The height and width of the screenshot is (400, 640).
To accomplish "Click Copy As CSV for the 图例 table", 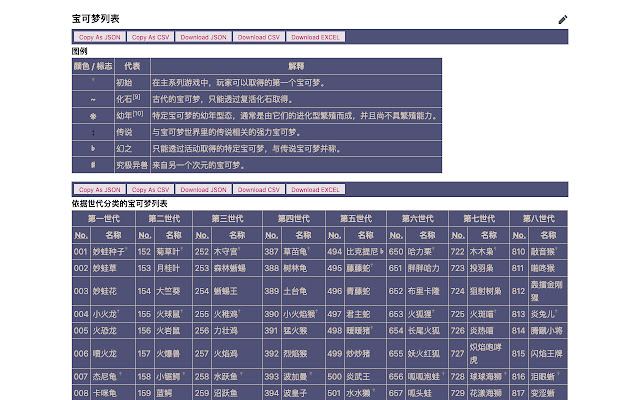I will point(150,37).
